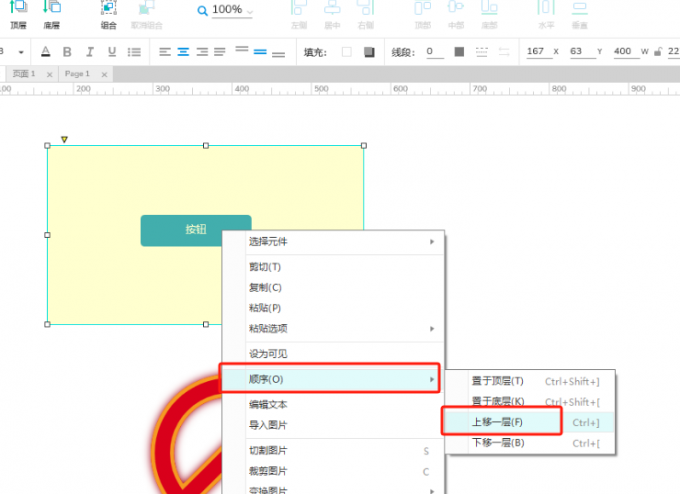This screenshot has width=680, height=494.
Task: Open the font color picker
Action: click(45, 51)
